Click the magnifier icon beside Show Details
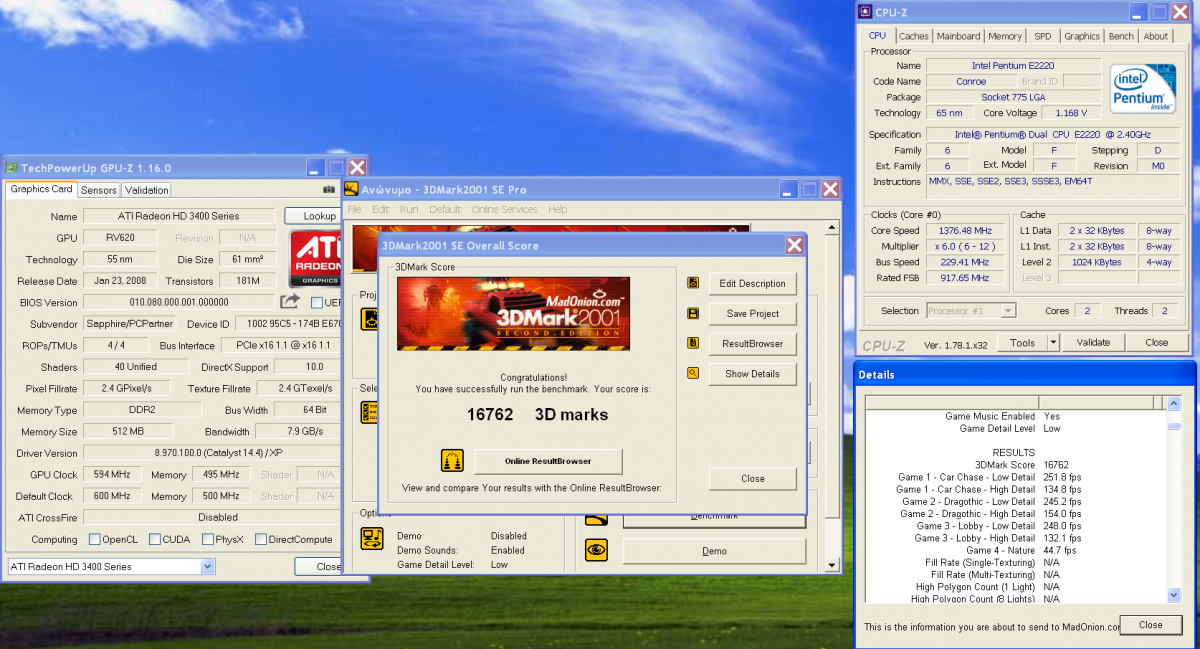The image size is (1200, 649). click(693, 373)
